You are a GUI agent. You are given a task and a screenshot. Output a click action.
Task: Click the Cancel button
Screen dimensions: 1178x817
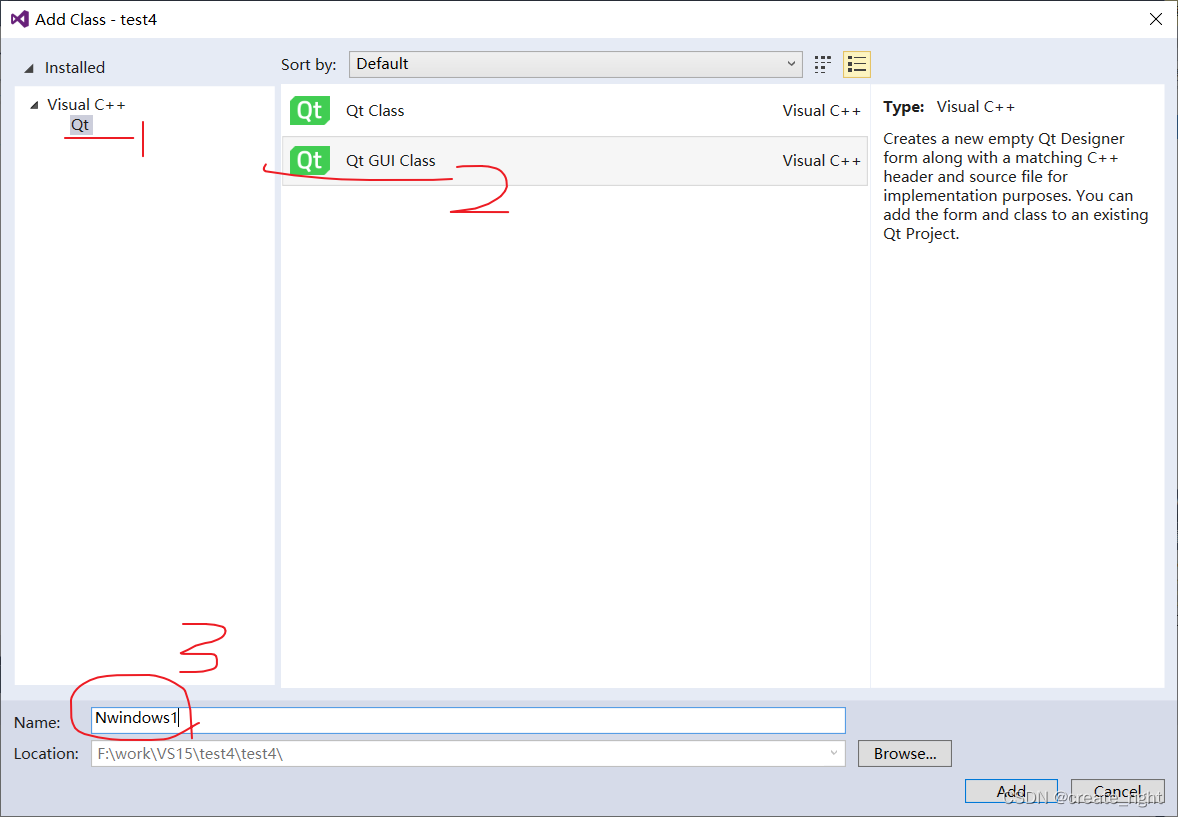(1117, 791)
